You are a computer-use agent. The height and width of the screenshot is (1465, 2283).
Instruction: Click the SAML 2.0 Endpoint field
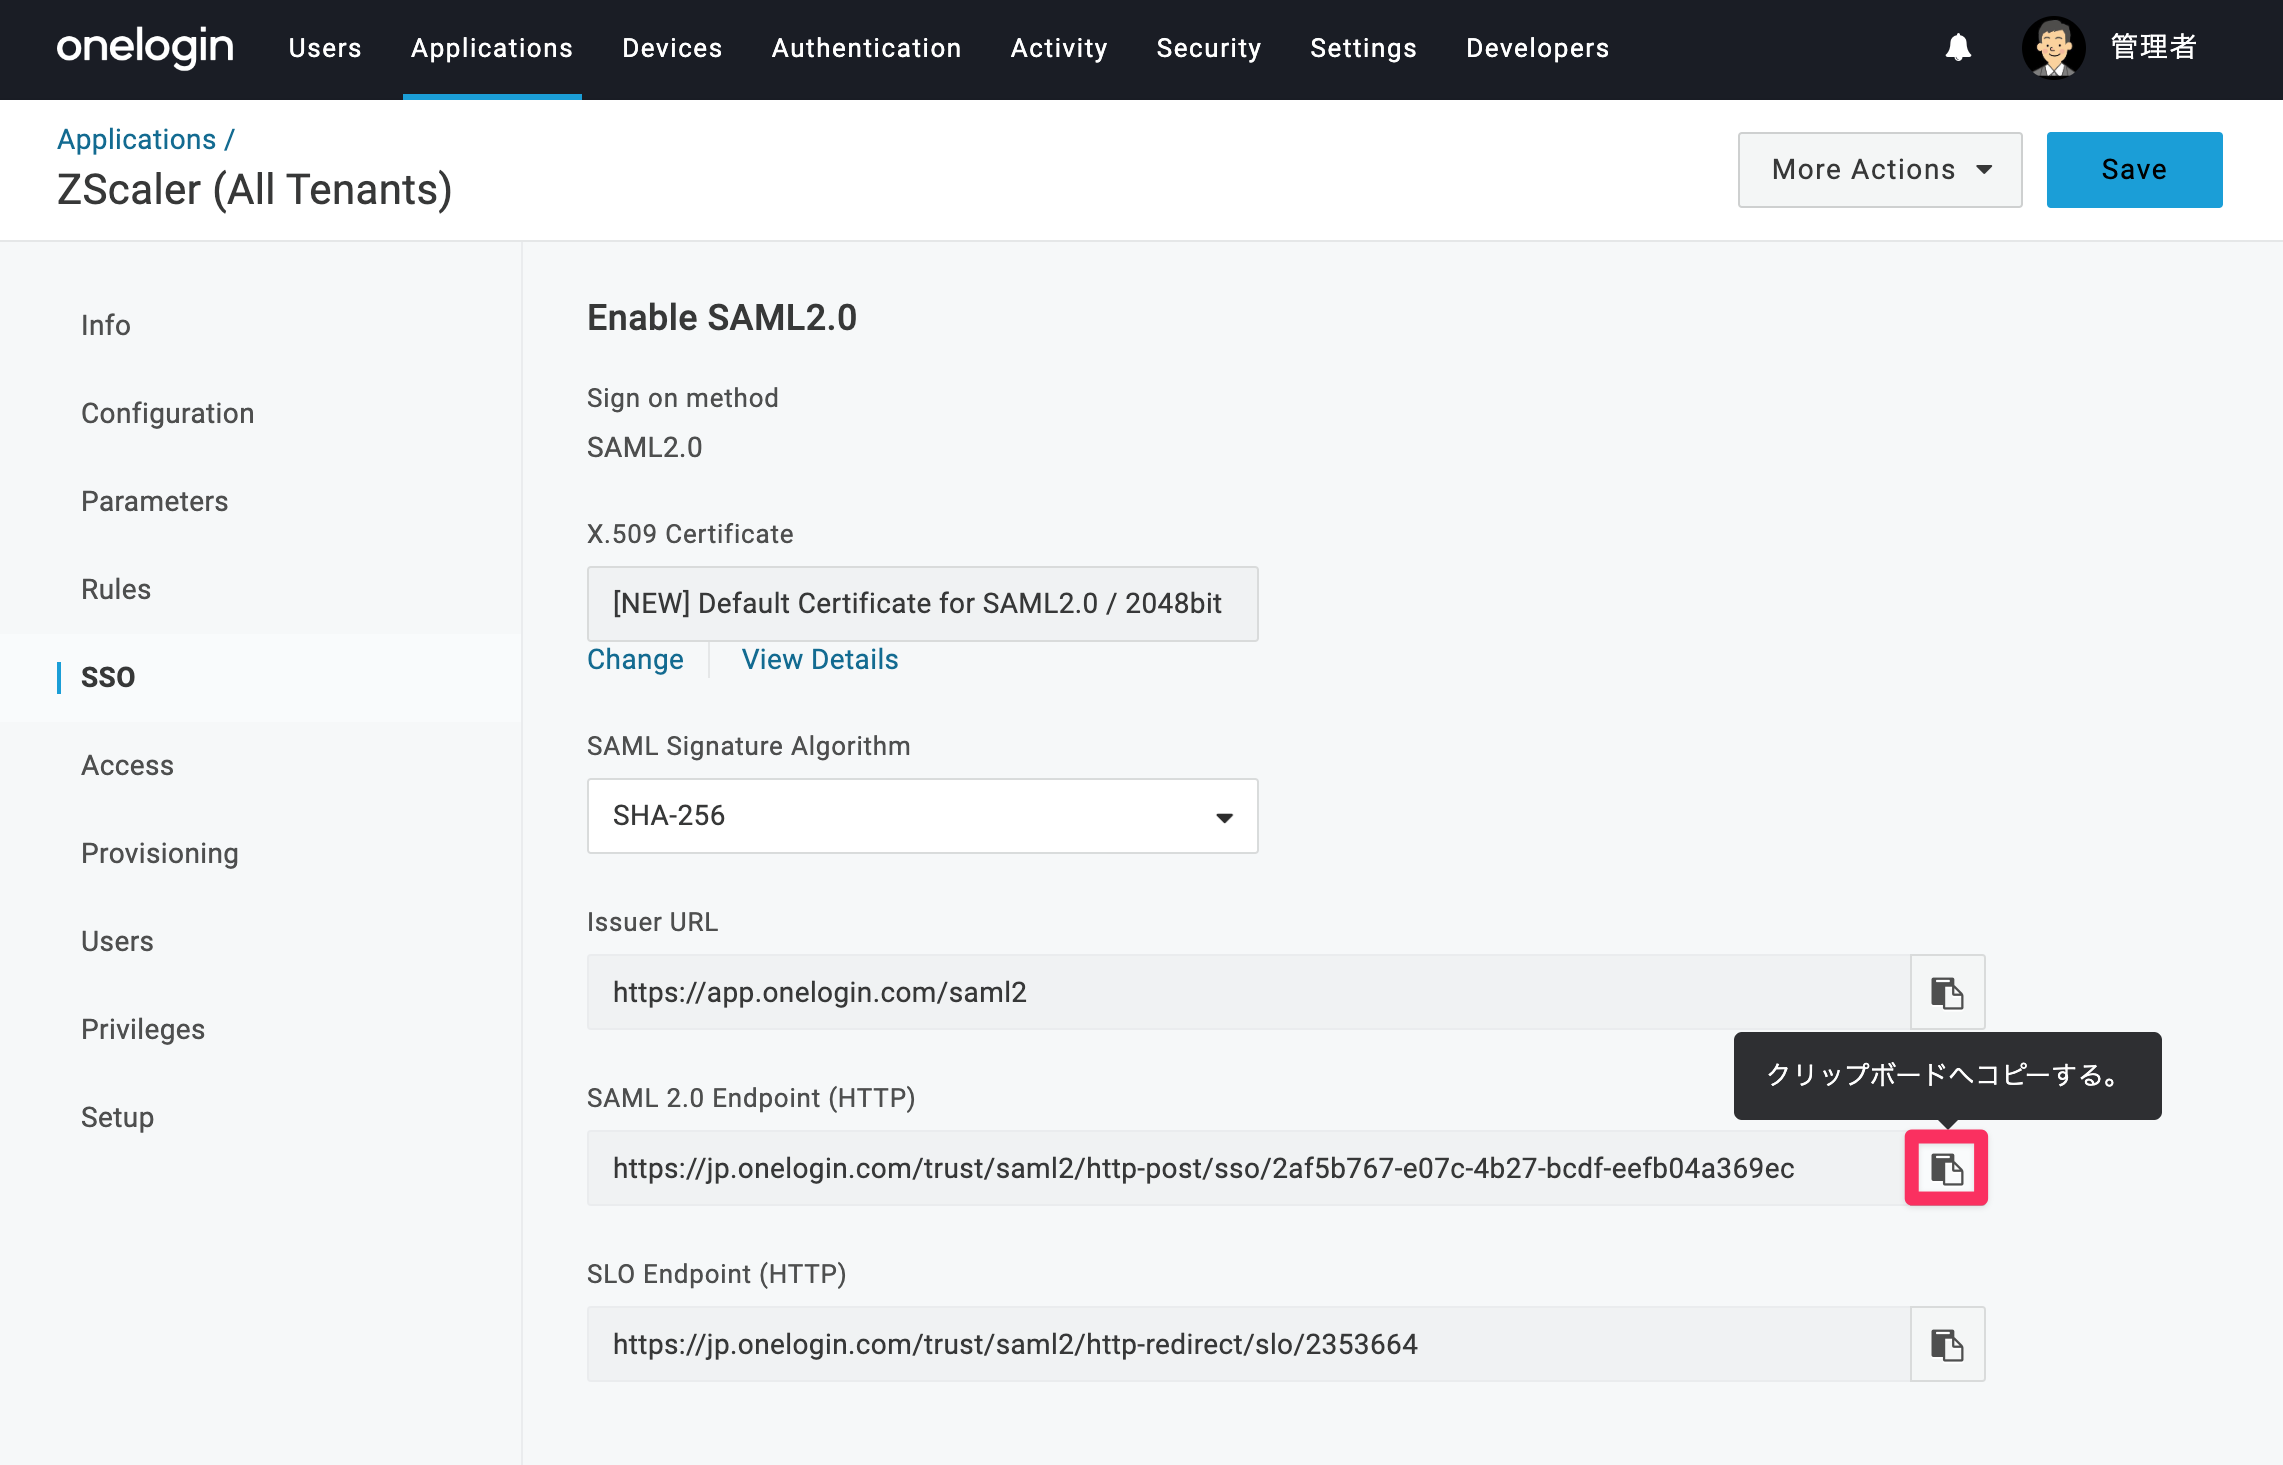(x=1248, y=1168)
